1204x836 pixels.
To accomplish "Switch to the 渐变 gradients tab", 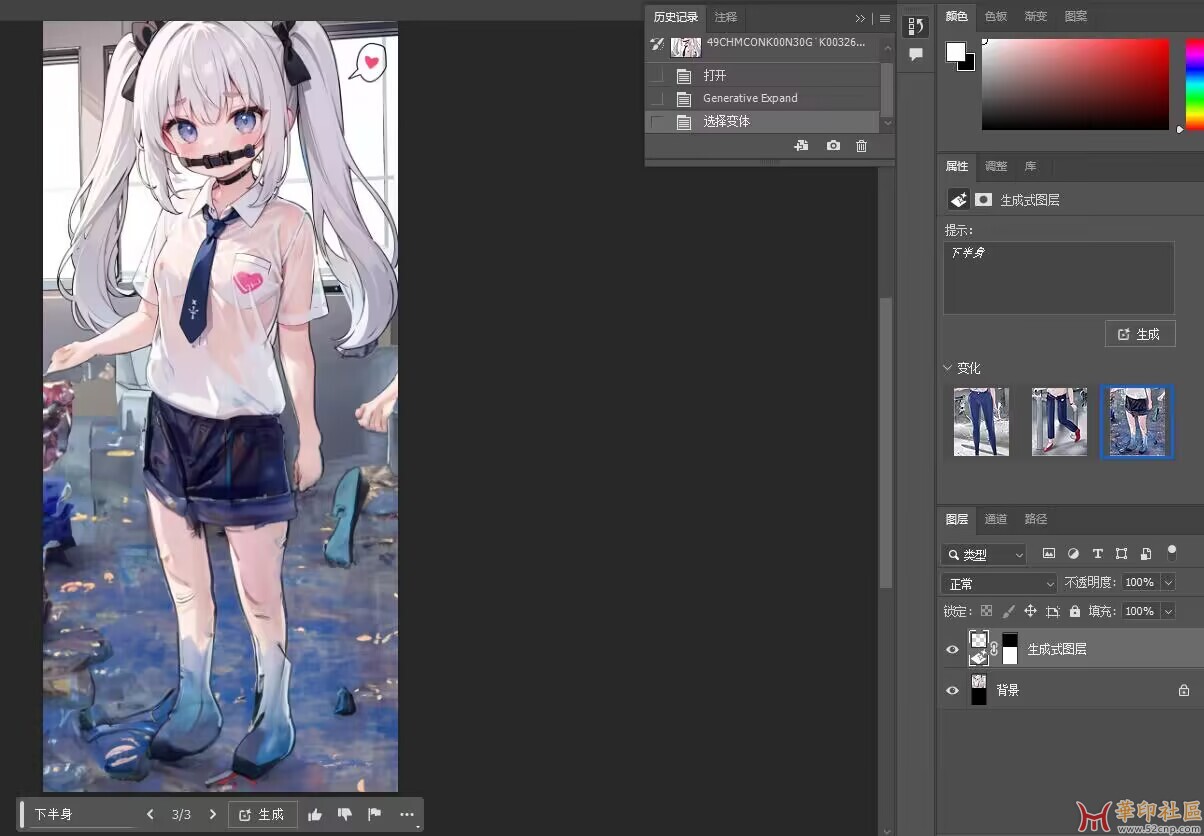I will [x=1036, y=16].
